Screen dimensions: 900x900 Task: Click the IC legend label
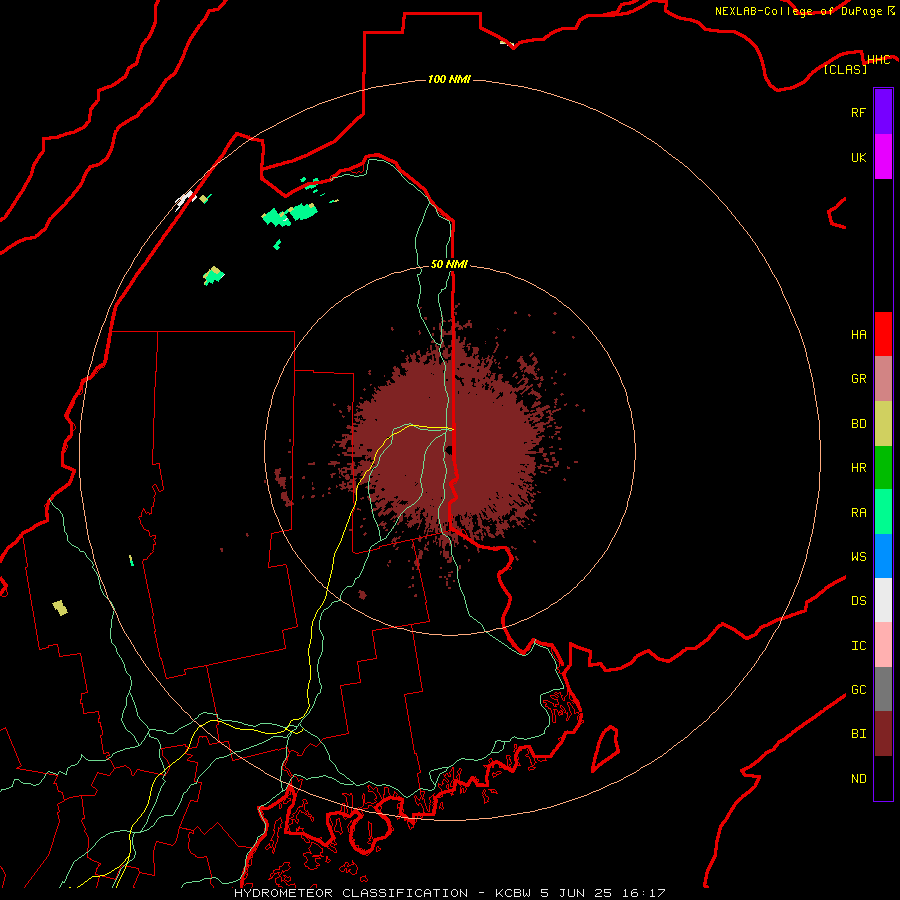[858, 646]
